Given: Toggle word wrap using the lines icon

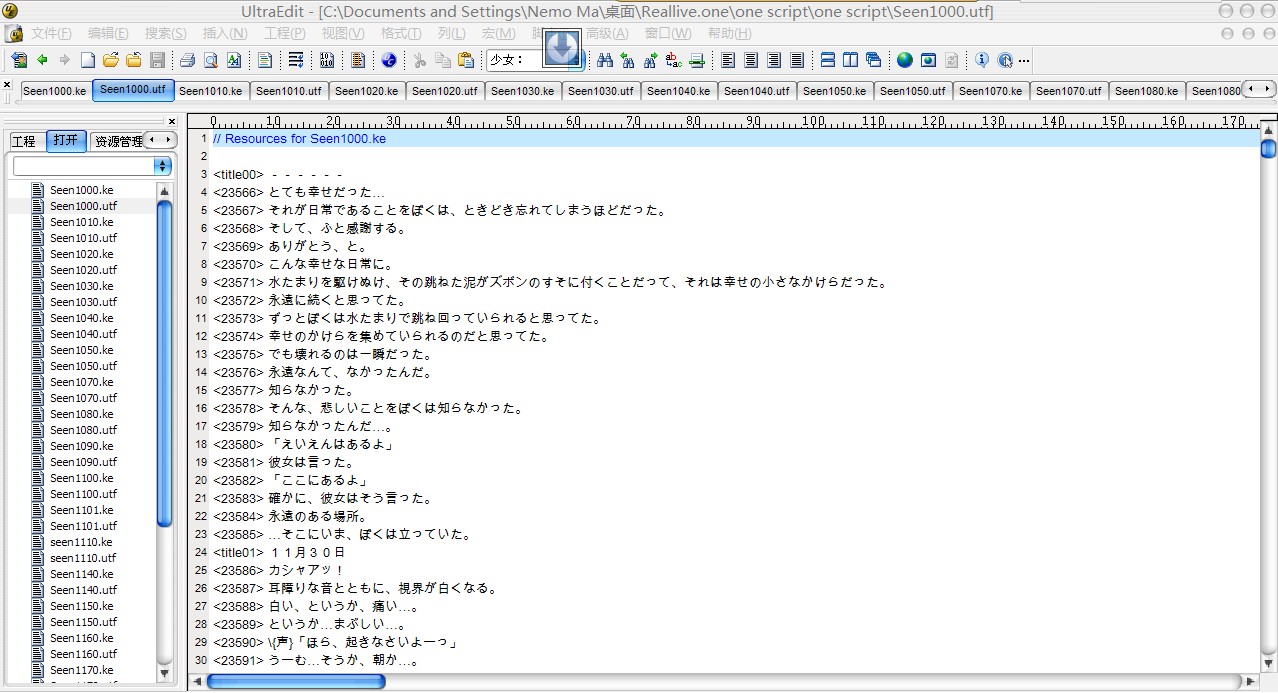Looking at the screenshot, I should [296, 60].
